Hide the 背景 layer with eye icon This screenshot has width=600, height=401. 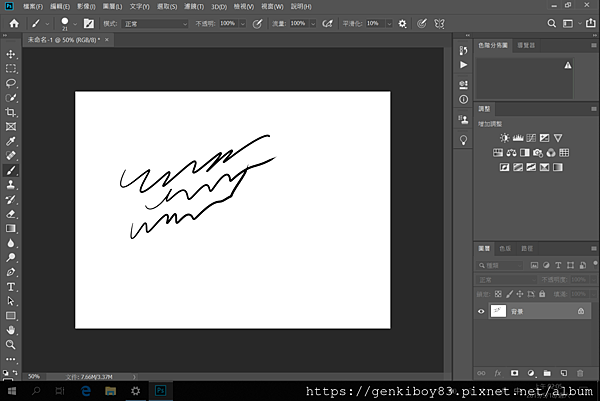point(481,312)
